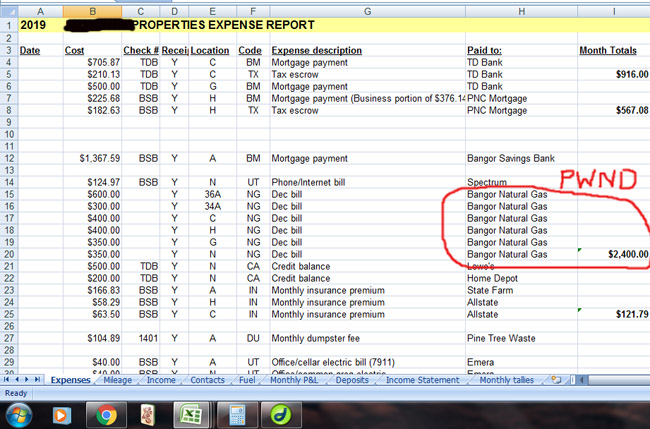Image resolution: width=650 pixels, height=429 pixels.
Task: Select the 'Tax escrow' cell paid to TD Bank
Action: (x=367, y=75)
